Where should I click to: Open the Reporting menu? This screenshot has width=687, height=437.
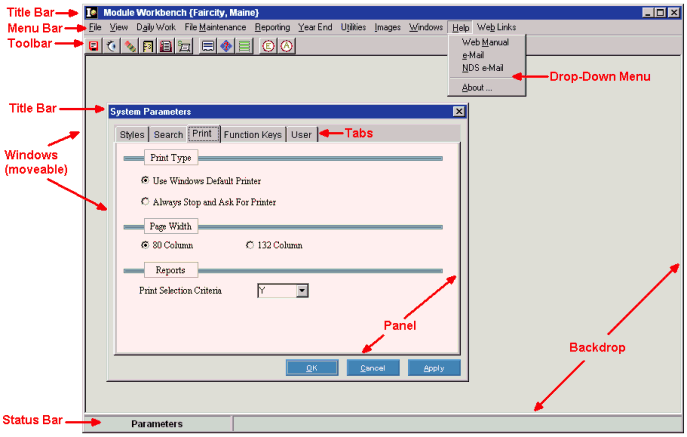click(x=272, y=27)
